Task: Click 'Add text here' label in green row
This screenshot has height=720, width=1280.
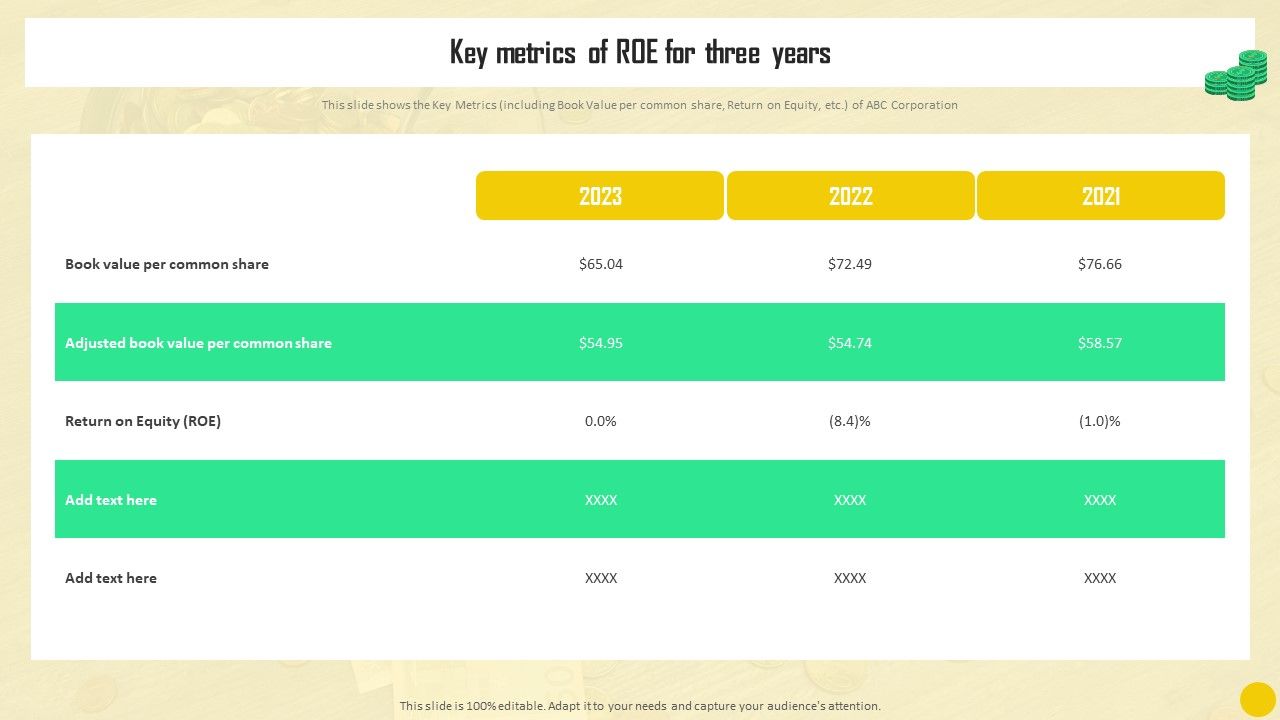Action: point(111,500)
